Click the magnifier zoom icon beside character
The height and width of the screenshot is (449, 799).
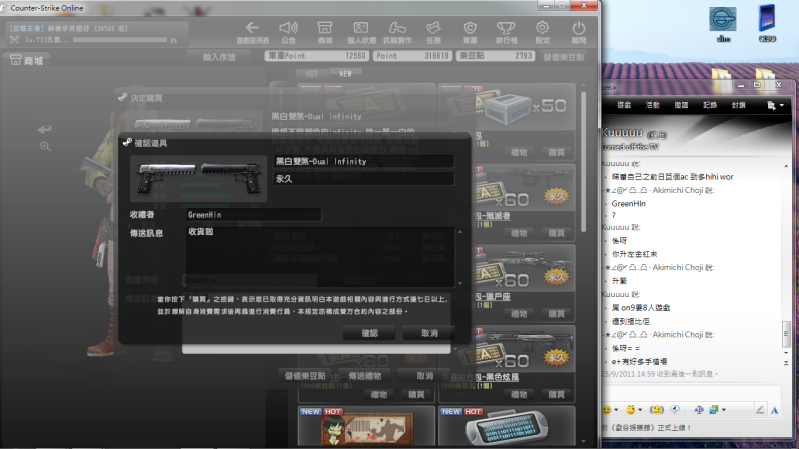point(45,147)
